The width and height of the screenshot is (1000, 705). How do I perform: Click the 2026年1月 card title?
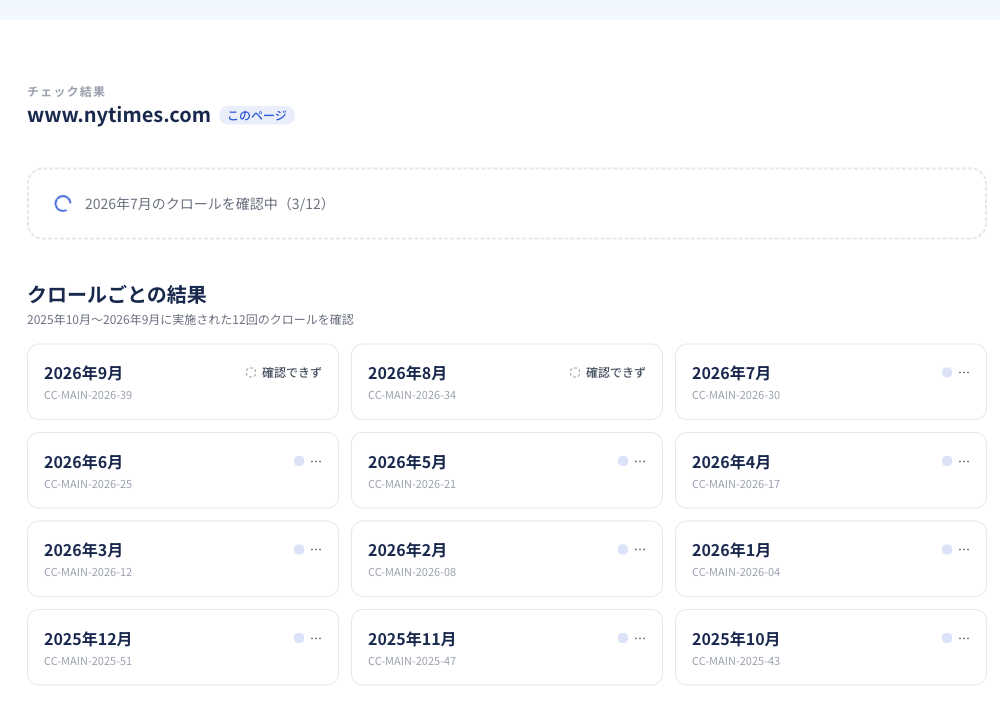pos(731,550)
